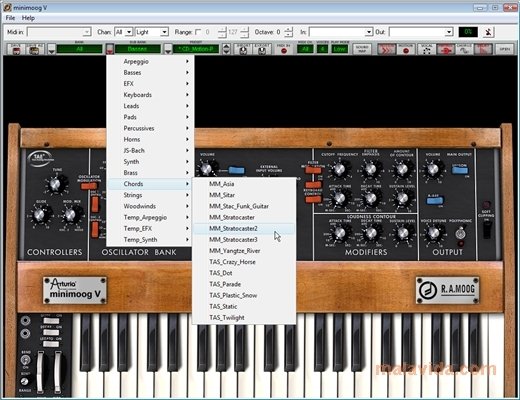The image size is (520, 400).
Task: Toggle the lowest Keyboard Control orange switch
Action: (313, 199)
